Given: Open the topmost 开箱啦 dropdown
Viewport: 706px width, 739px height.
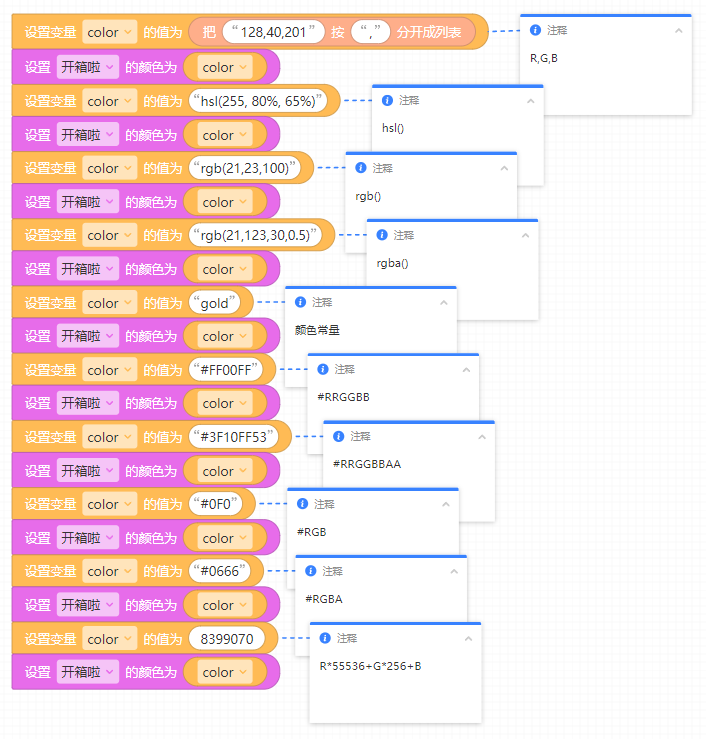Looking at the screenshot, I should click(x=87, y=67).
